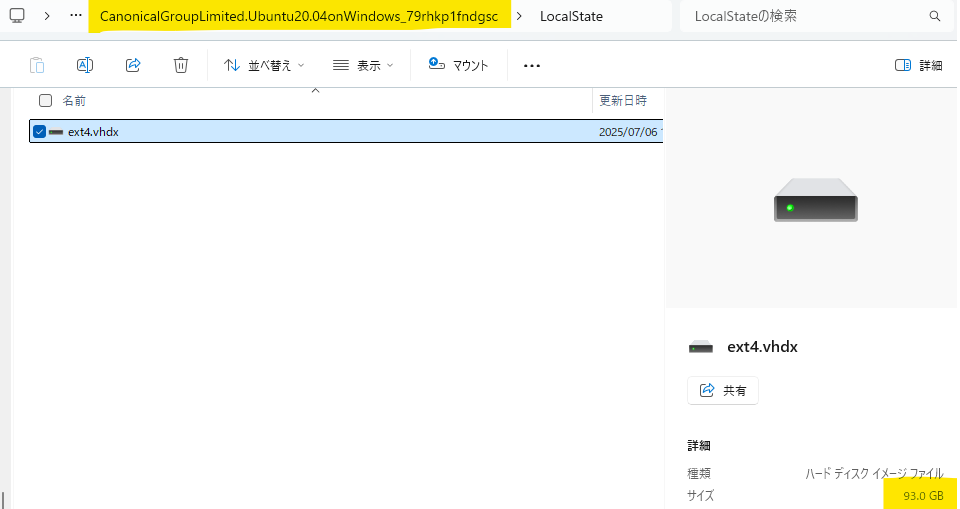Click the share arrow icon in toolbar
Screen dimensions: 960x509
click(x=133, y=65)
